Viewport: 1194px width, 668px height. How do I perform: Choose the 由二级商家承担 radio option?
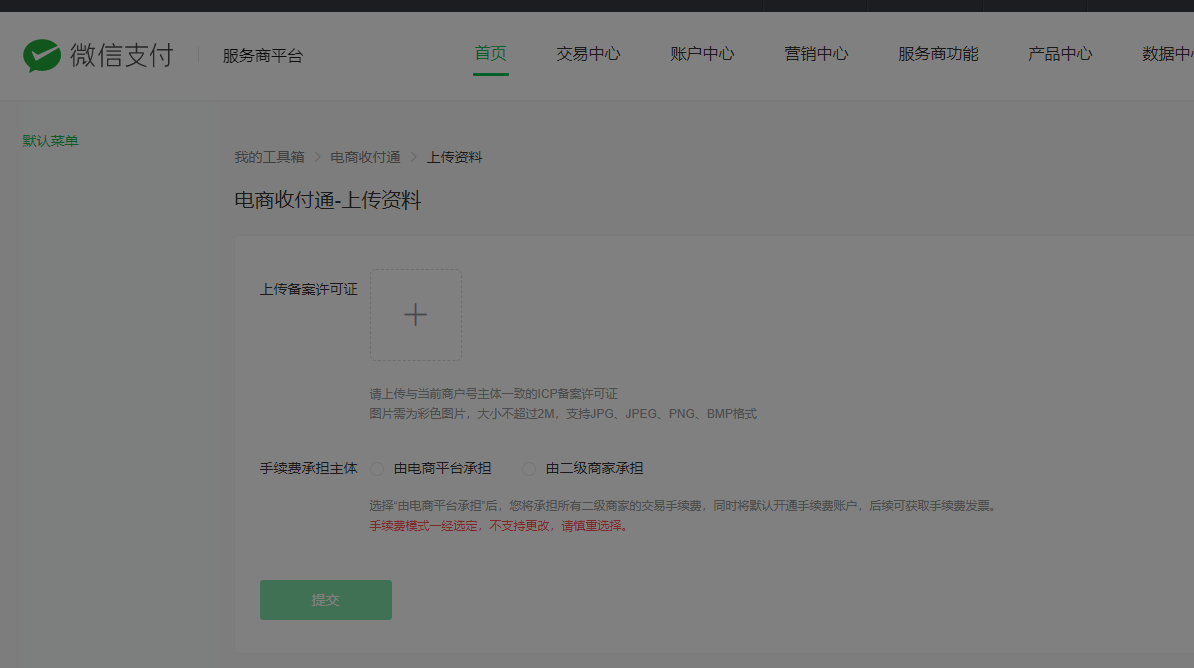tap(529, 468)
